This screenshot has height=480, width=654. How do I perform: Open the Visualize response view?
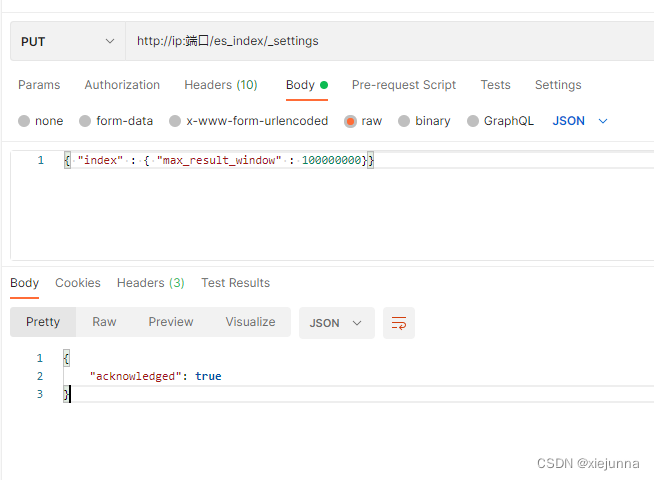pos(250,322)
